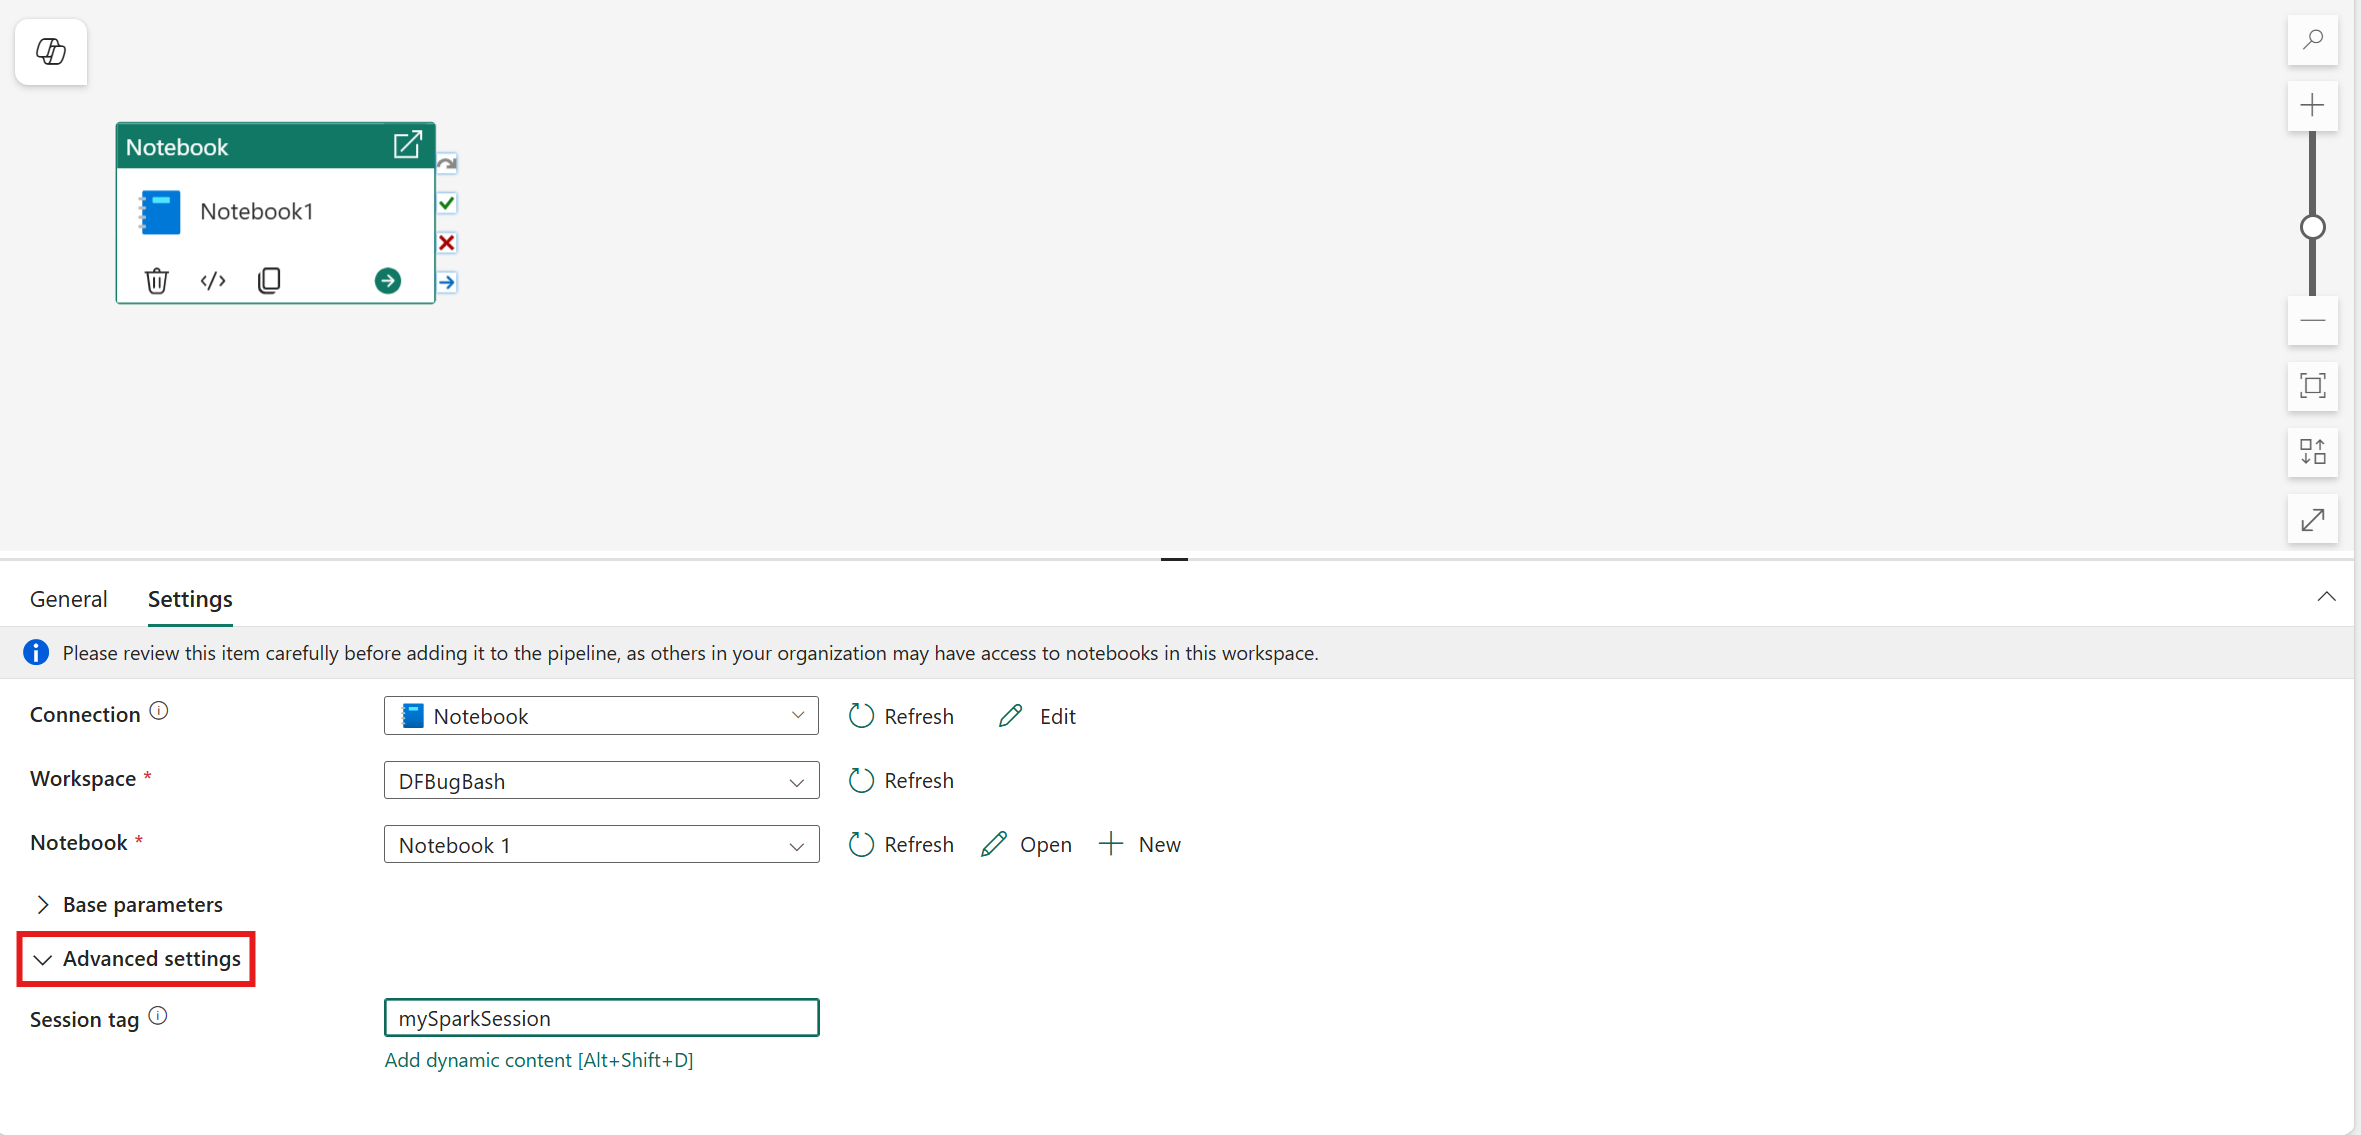Auto-align pipeline activities

point(2312,452)
